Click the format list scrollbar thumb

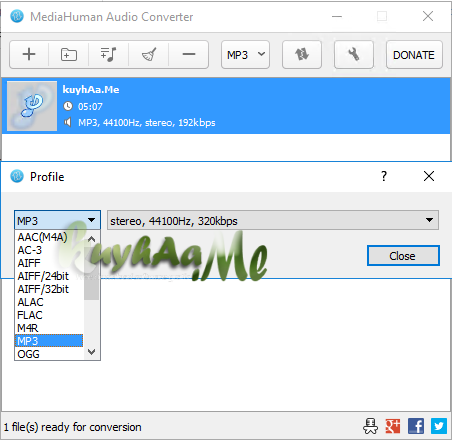tap(91, 273)
